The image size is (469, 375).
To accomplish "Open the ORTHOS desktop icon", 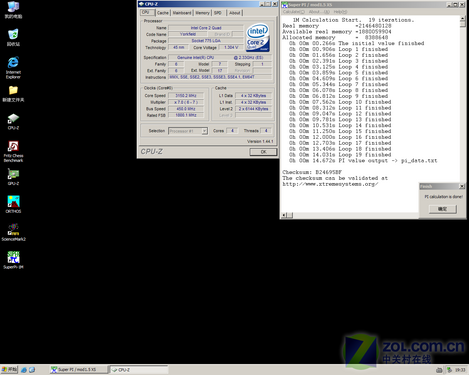I will [13, 204].
